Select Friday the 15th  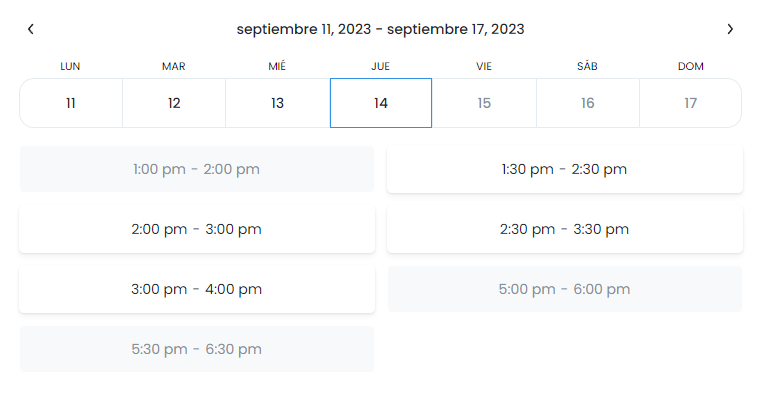(x=484, y=103)
